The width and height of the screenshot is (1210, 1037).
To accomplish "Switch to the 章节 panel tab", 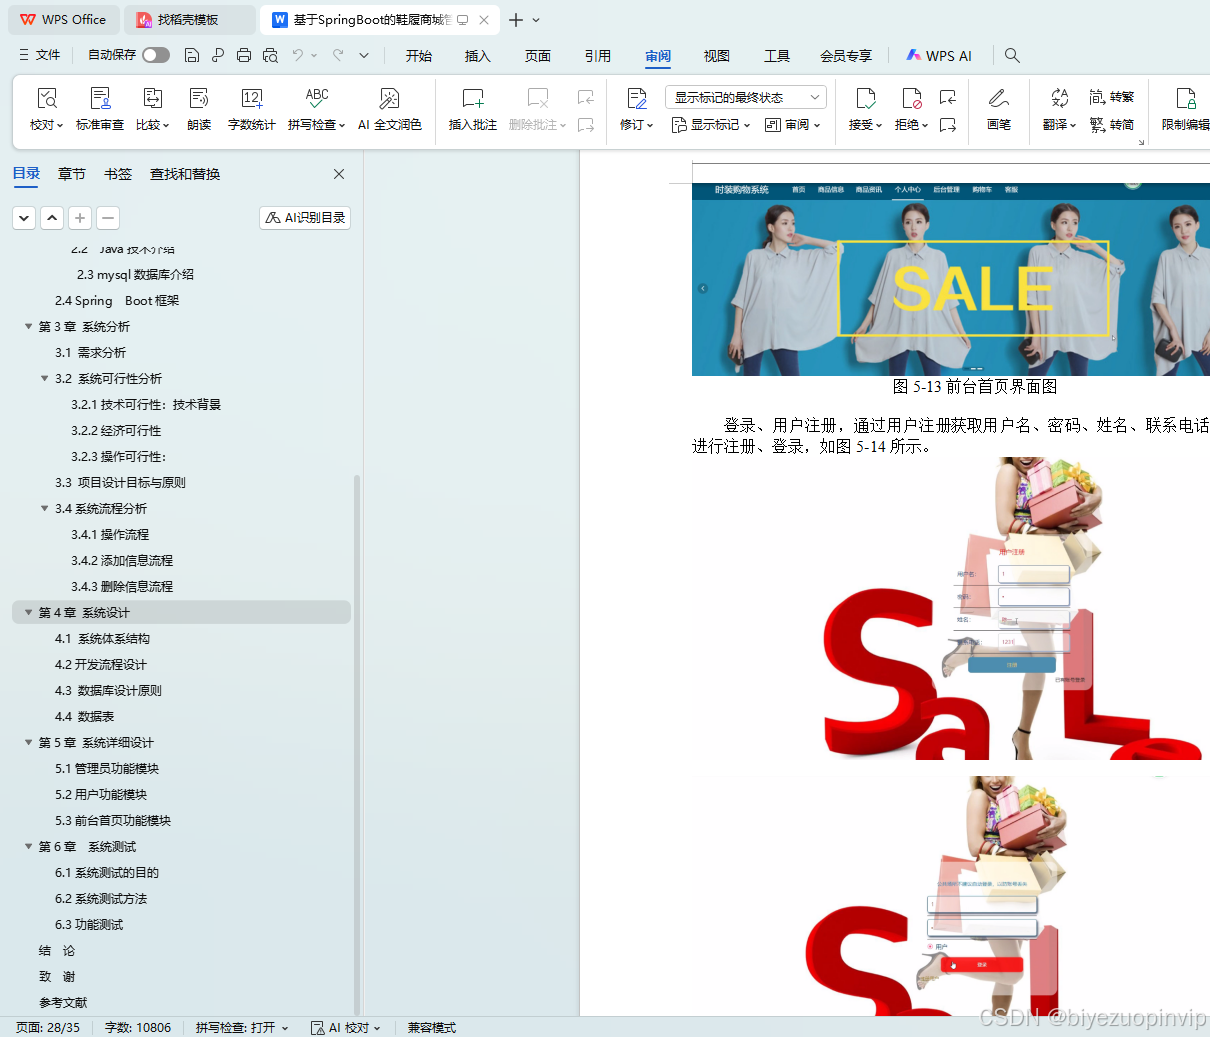I will (71, 173).
